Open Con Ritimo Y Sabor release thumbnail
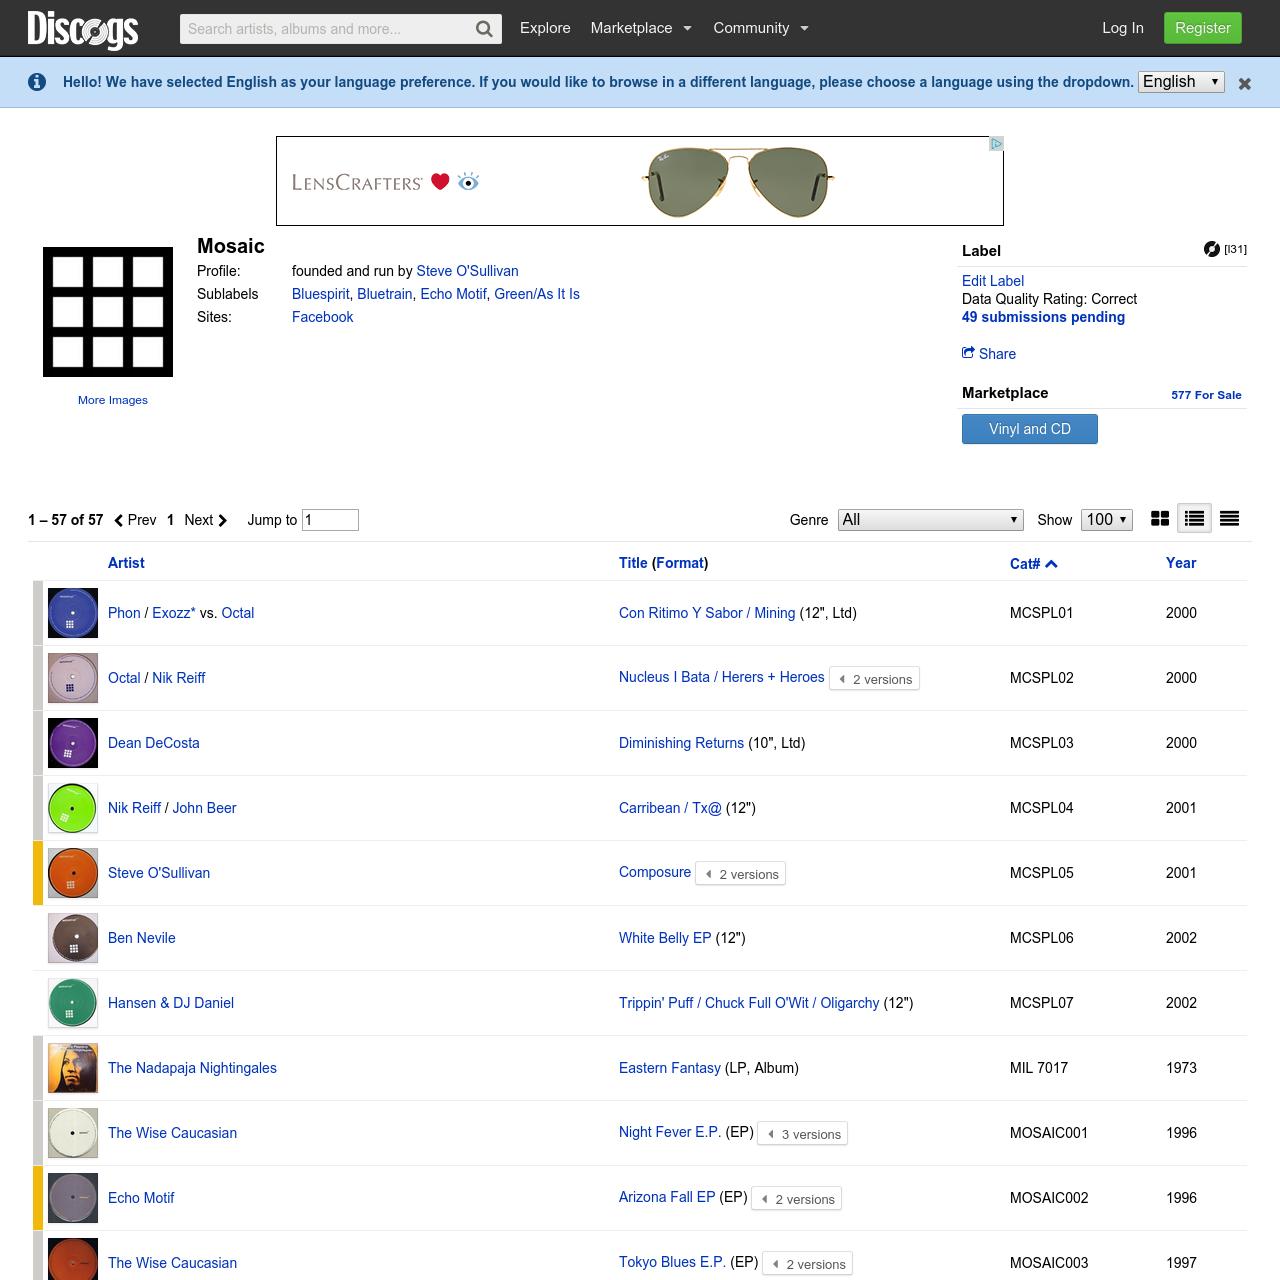 point(73,613)
